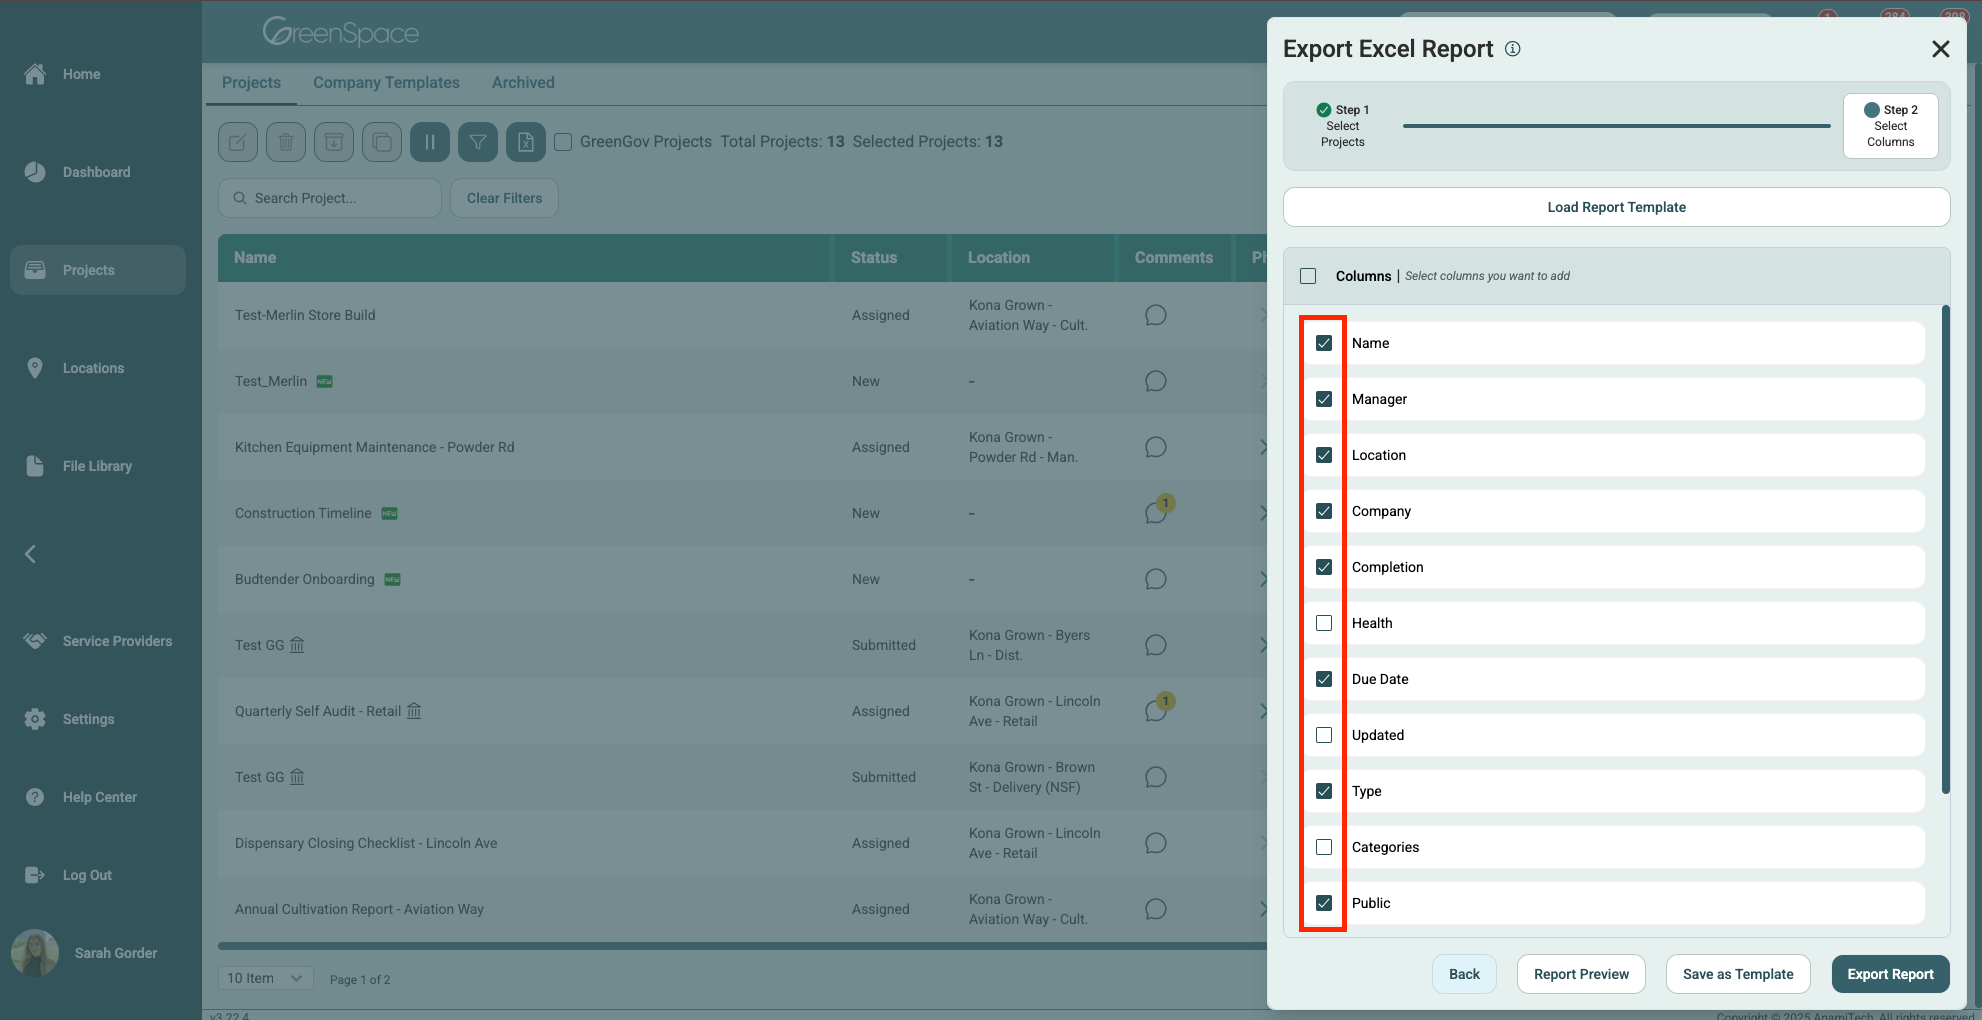Image resolution: width=1982 pixels, height=1020 pixels.
Task: Open comments for Budtender Onboarding
Action: (x=1156, y=579)
